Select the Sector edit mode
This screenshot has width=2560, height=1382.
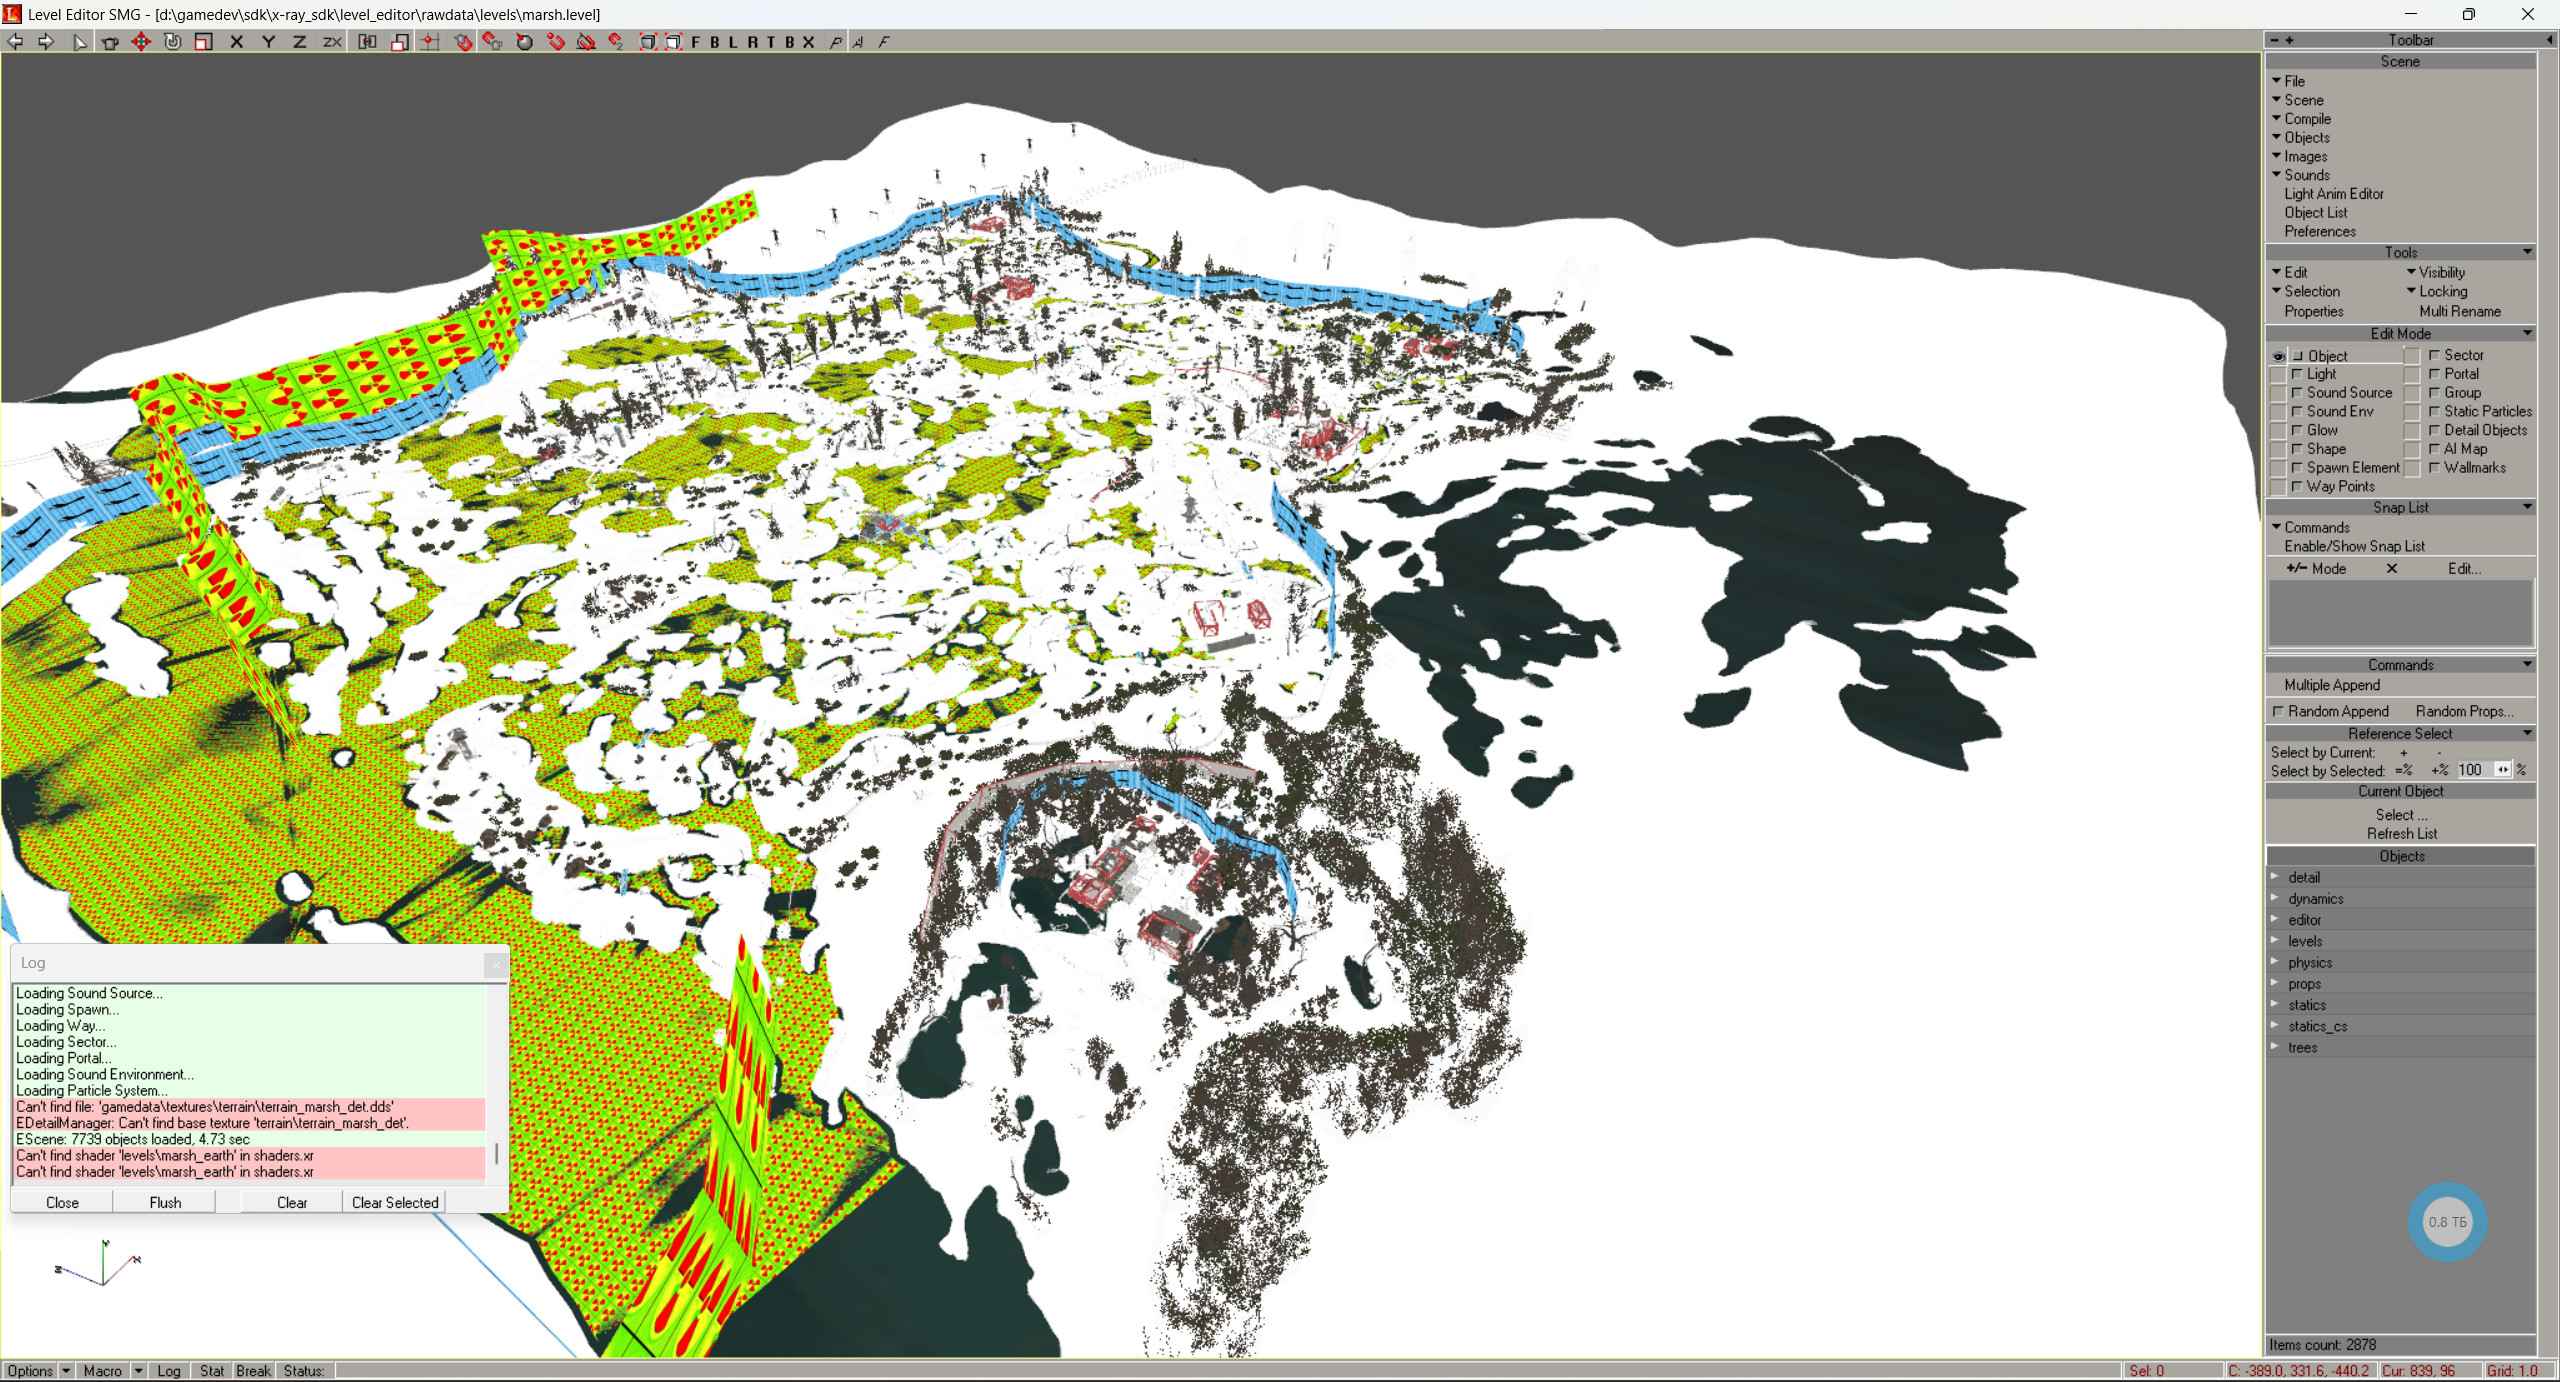pos(2456,355)
